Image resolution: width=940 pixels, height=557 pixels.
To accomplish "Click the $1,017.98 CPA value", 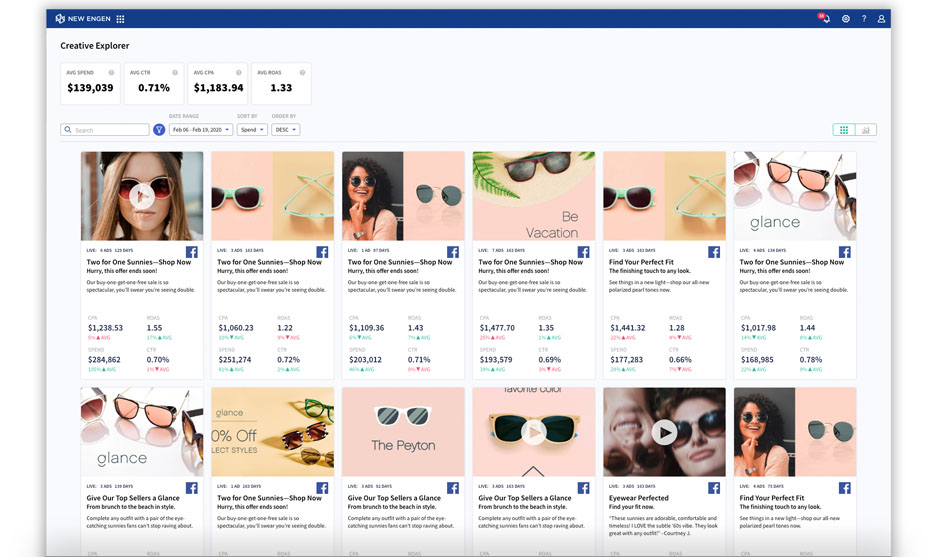I will pos(758,328).
